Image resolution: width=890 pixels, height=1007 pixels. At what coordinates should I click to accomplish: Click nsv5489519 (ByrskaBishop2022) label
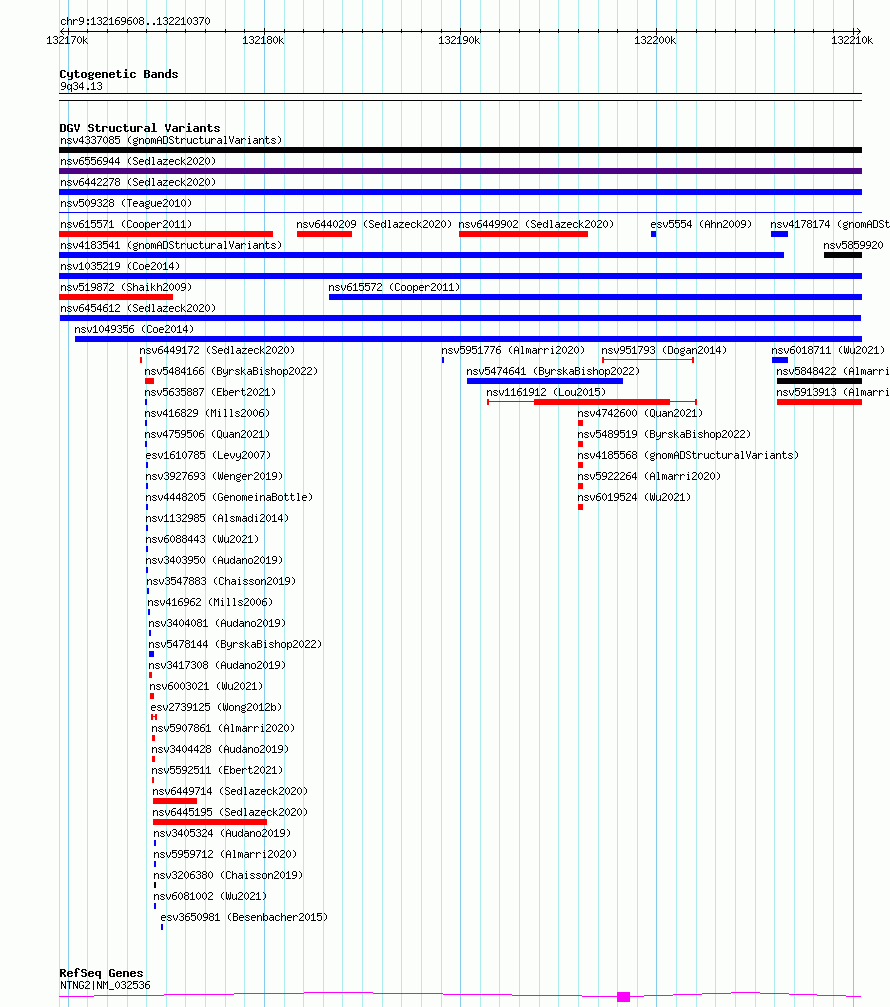[664, 434]
